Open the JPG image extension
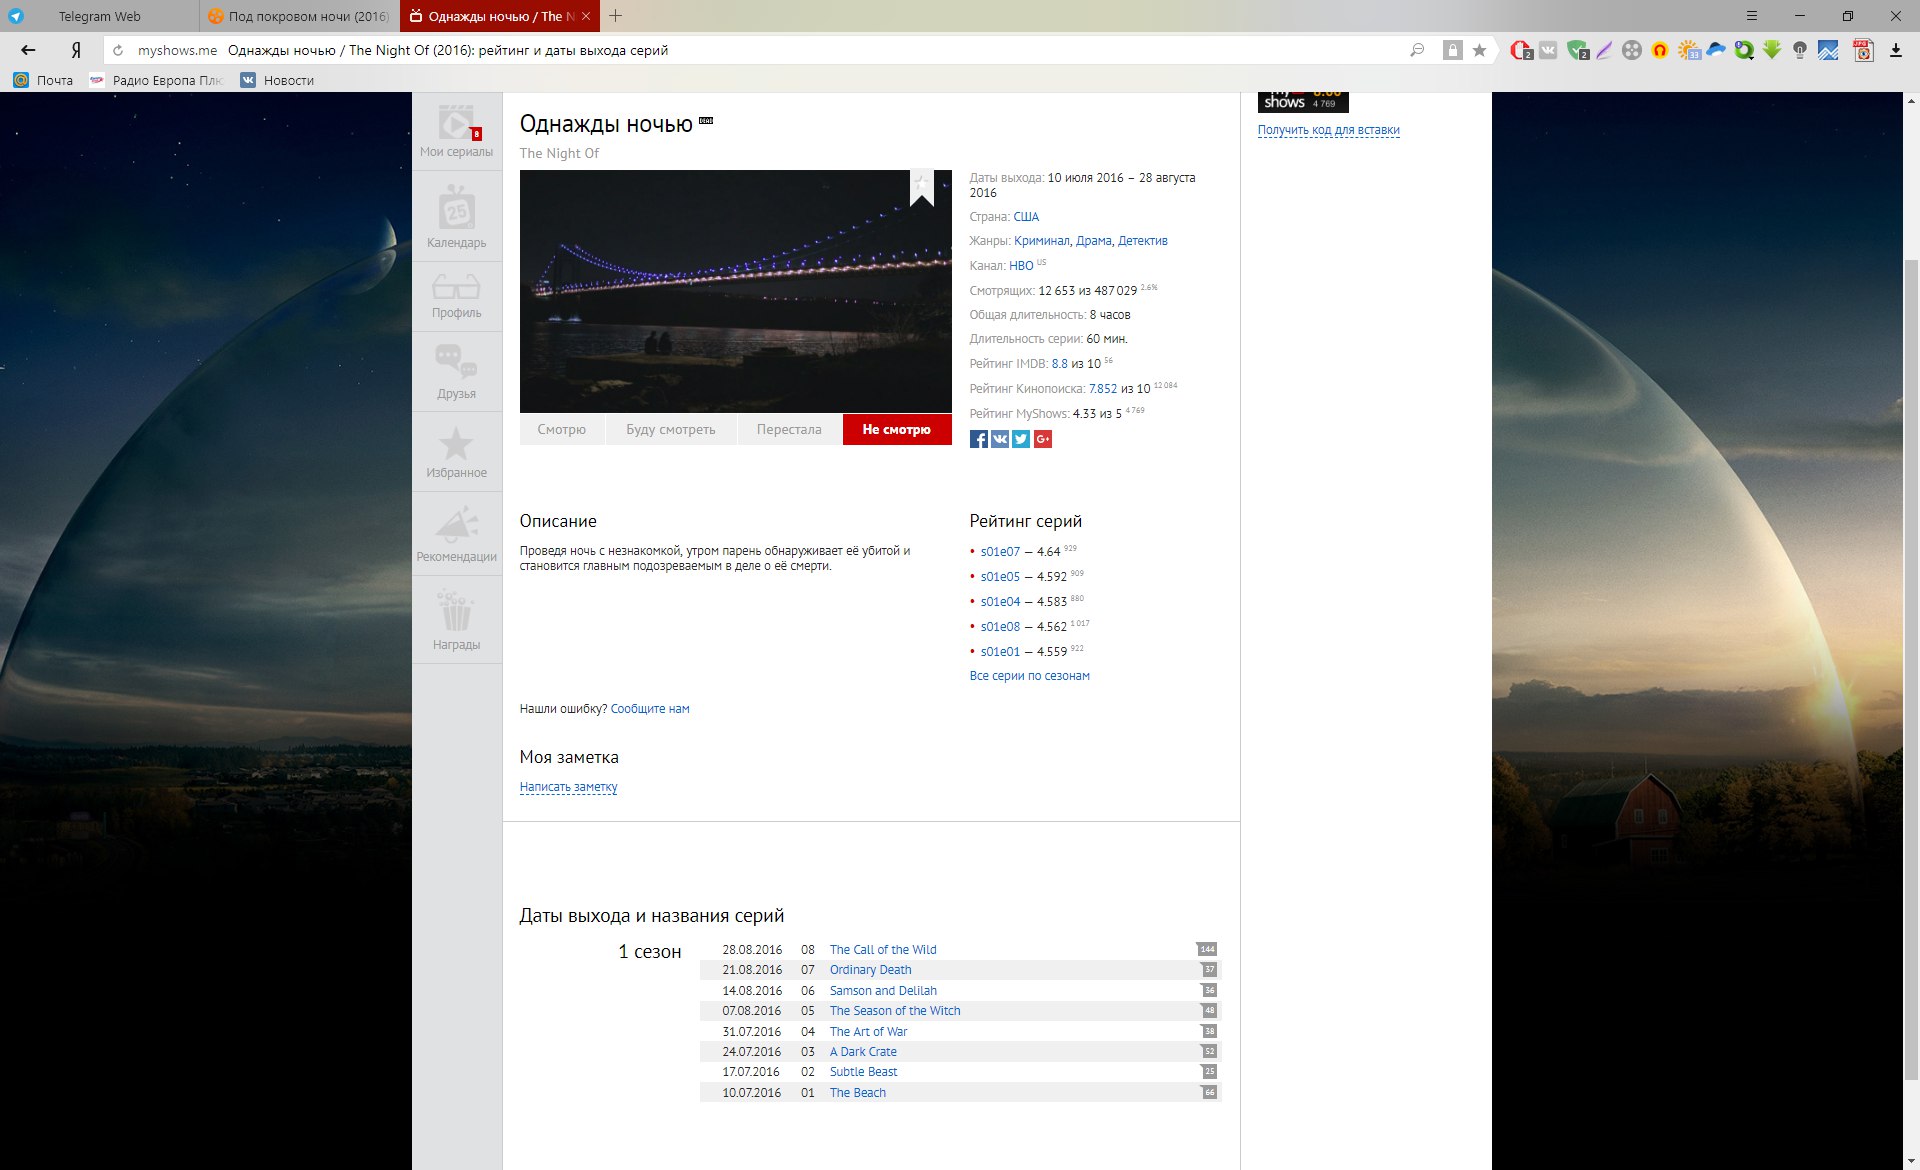Image resolution: width=1920 pixels, height=1170 pixels. tap(1863, 50)
